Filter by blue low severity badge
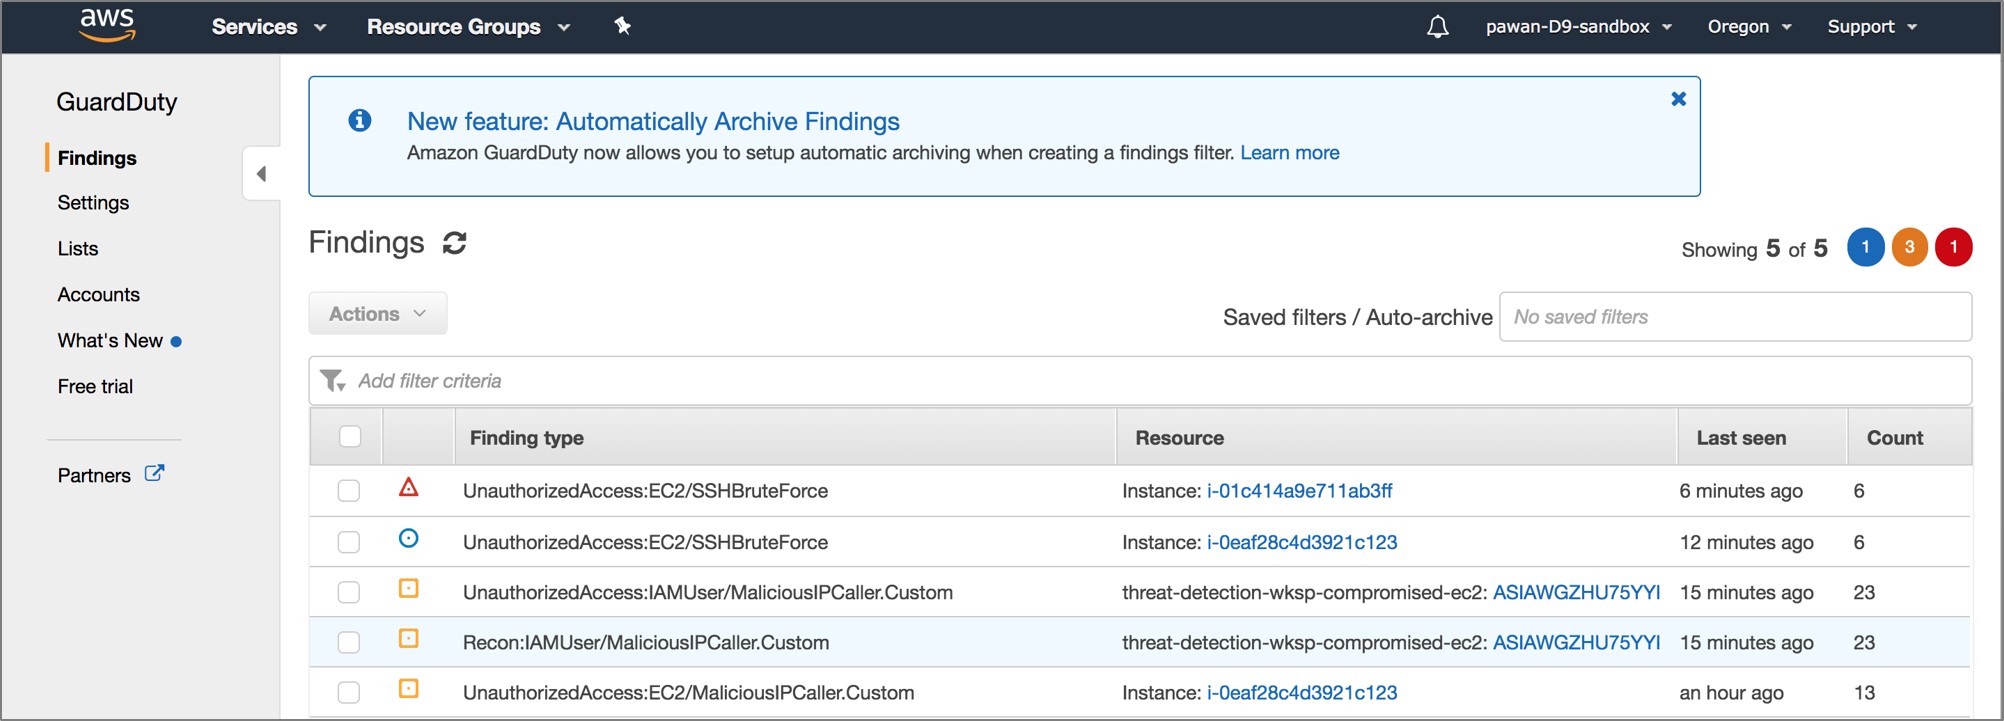This screenshot has width=2004, height=721. [1865, 247]
